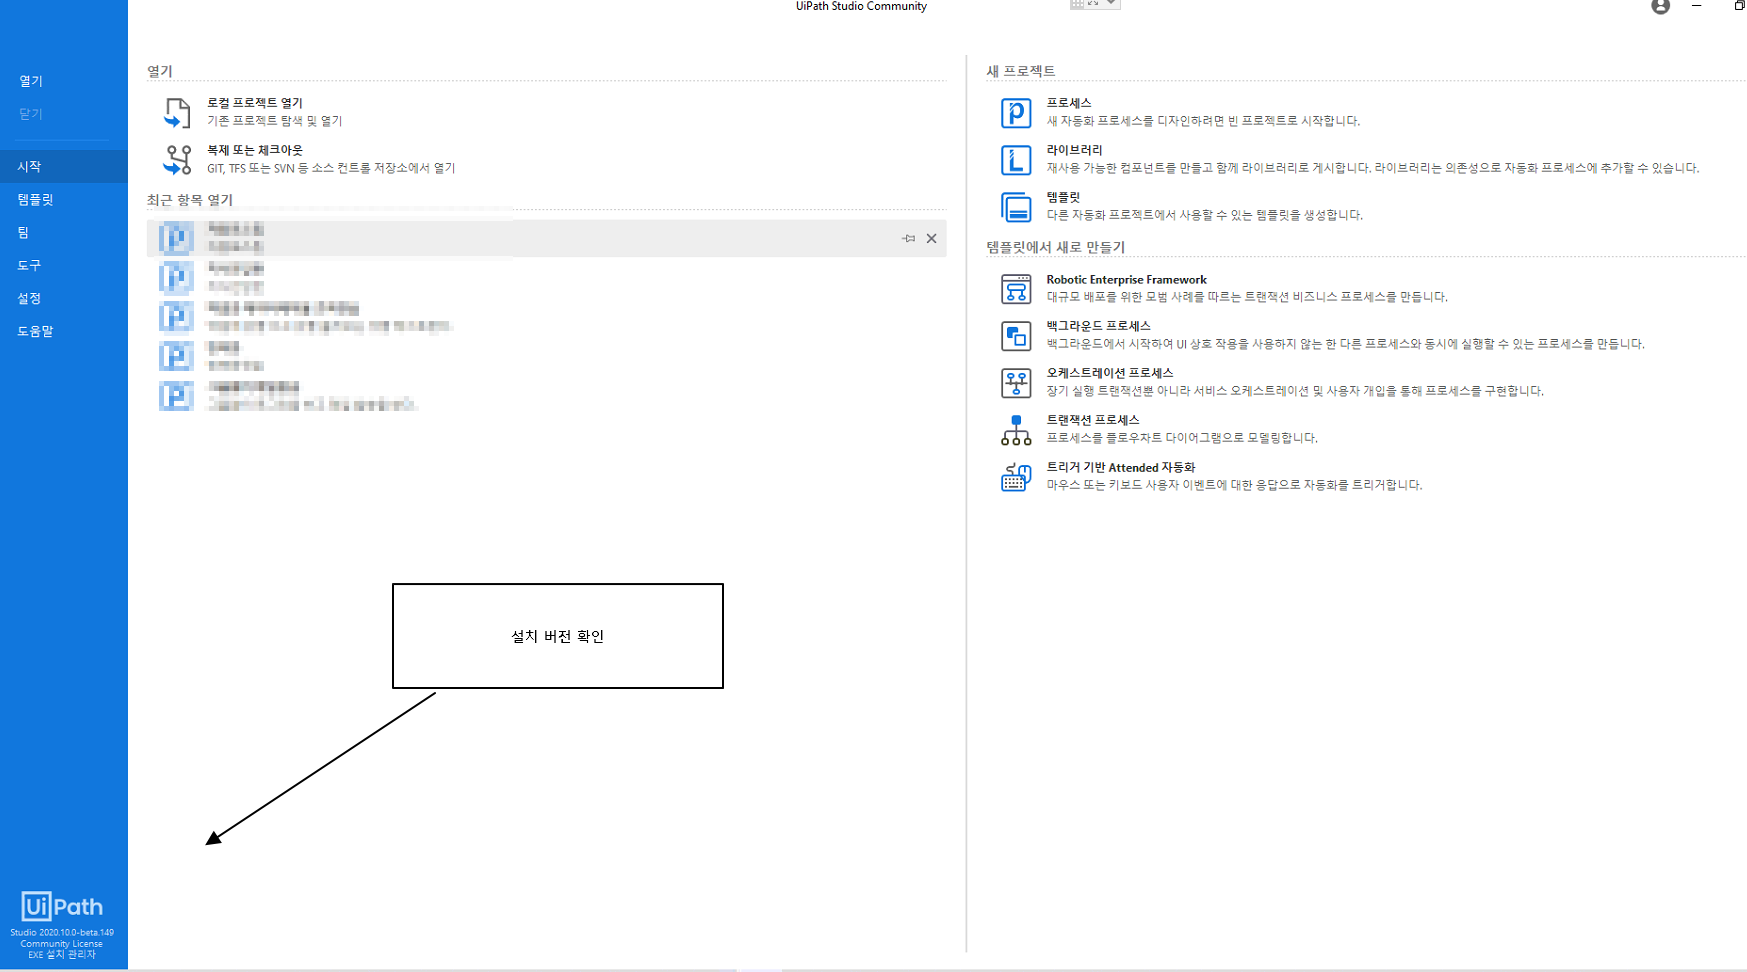This screenshot has width=1747, height=972.
Task: Open the third recent project icon
Action: tap(177, 316)
